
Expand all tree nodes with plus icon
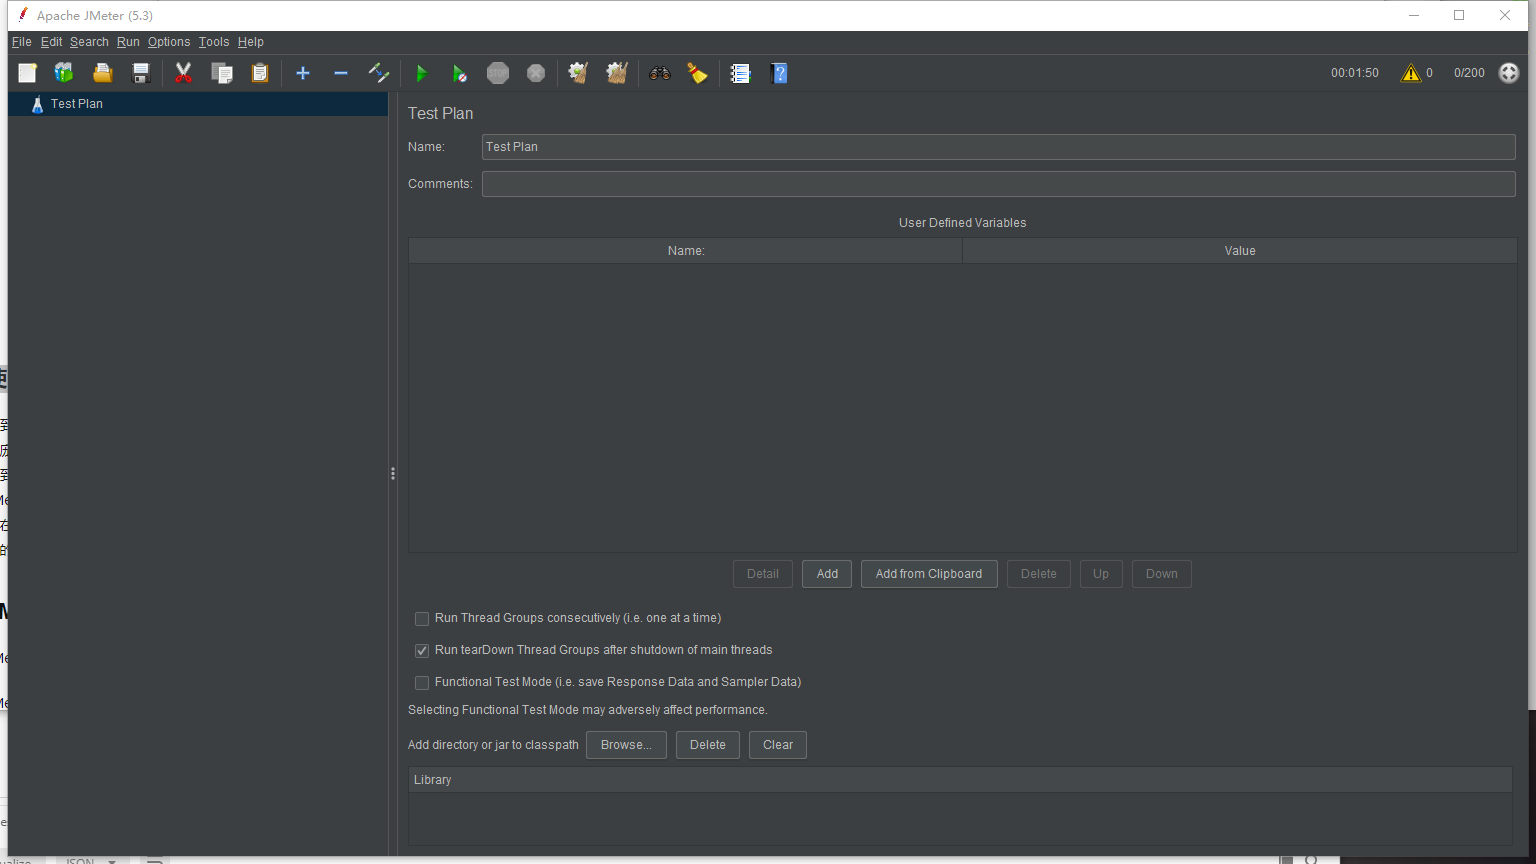pyautogui.click(x=303, y=73)
